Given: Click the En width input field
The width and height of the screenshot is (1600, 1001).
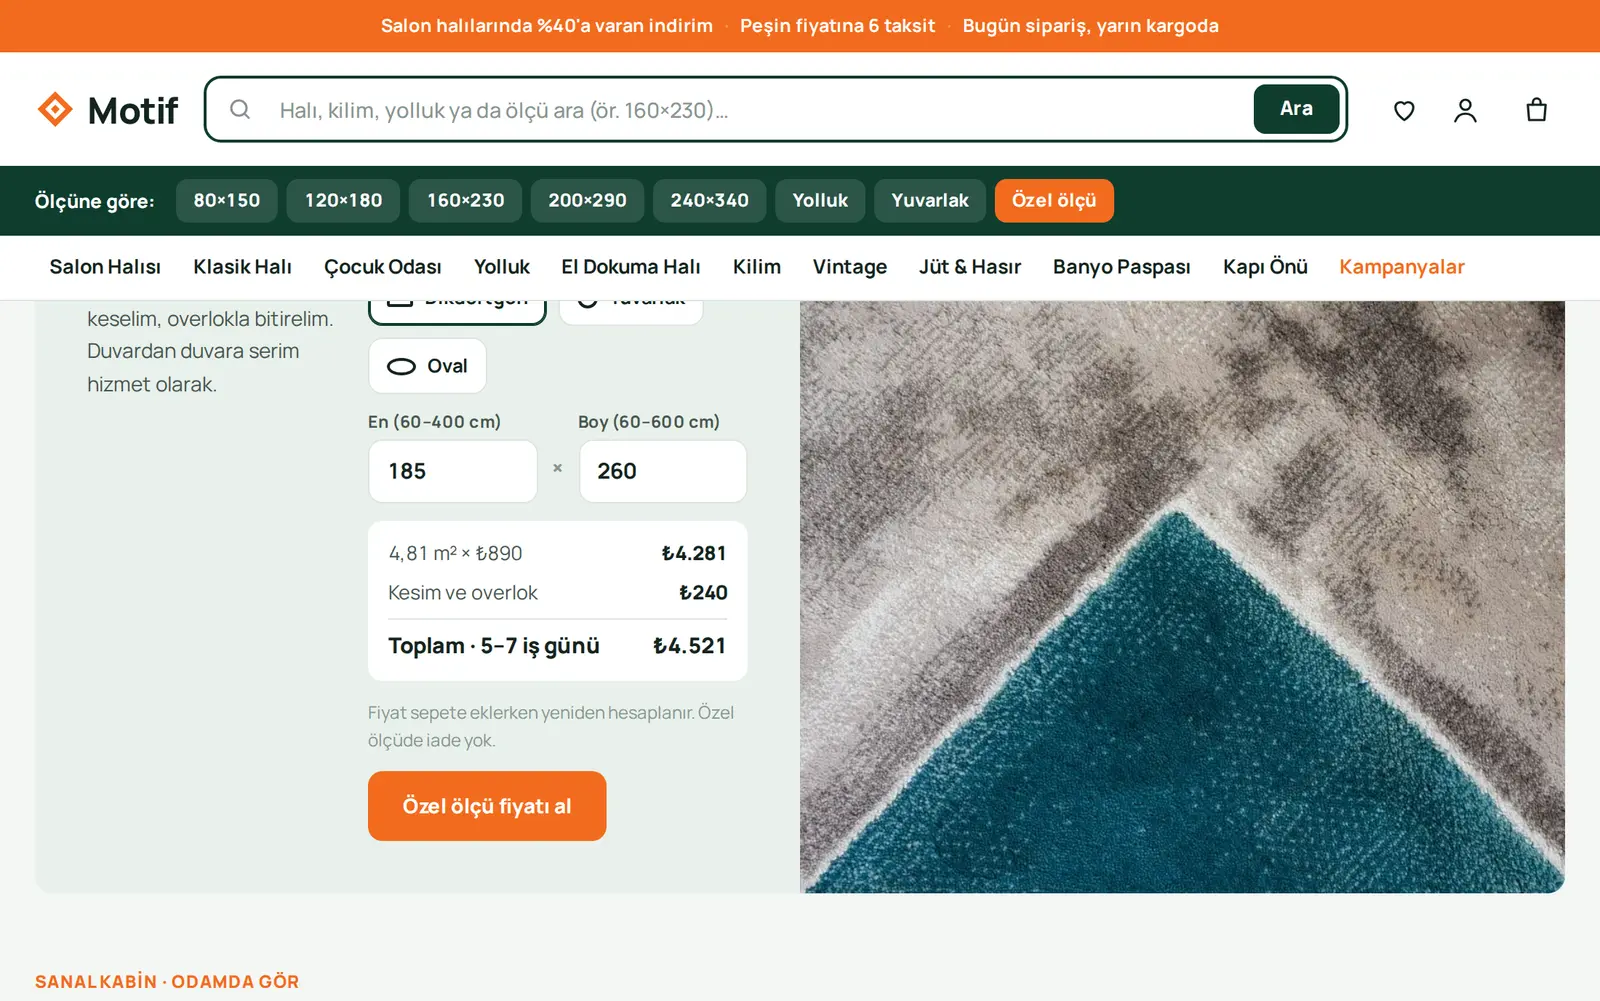Looking at the screenshot, I should (453, 471).
